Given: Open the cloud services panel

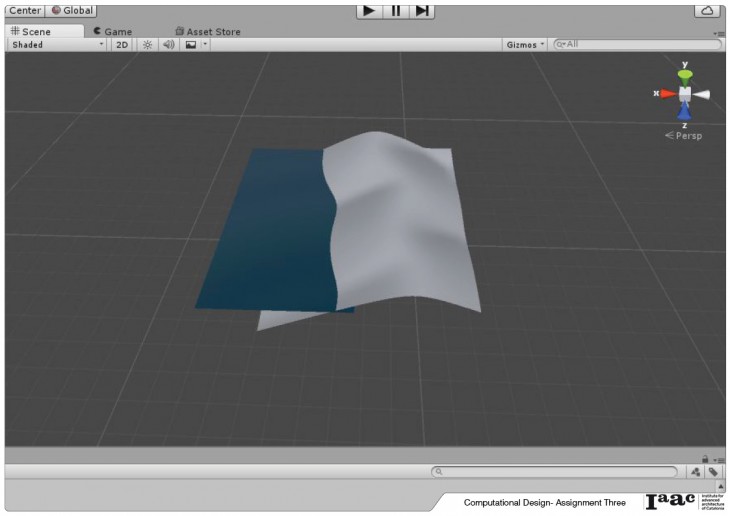Looking at the screenshot, I should click(x=708, y=10).
